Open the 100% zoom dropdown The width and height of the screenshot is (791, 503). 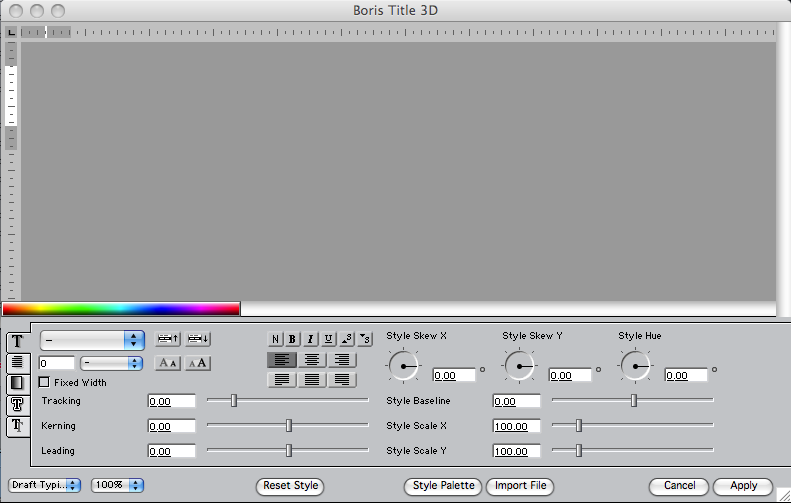(x=118, y=485)
